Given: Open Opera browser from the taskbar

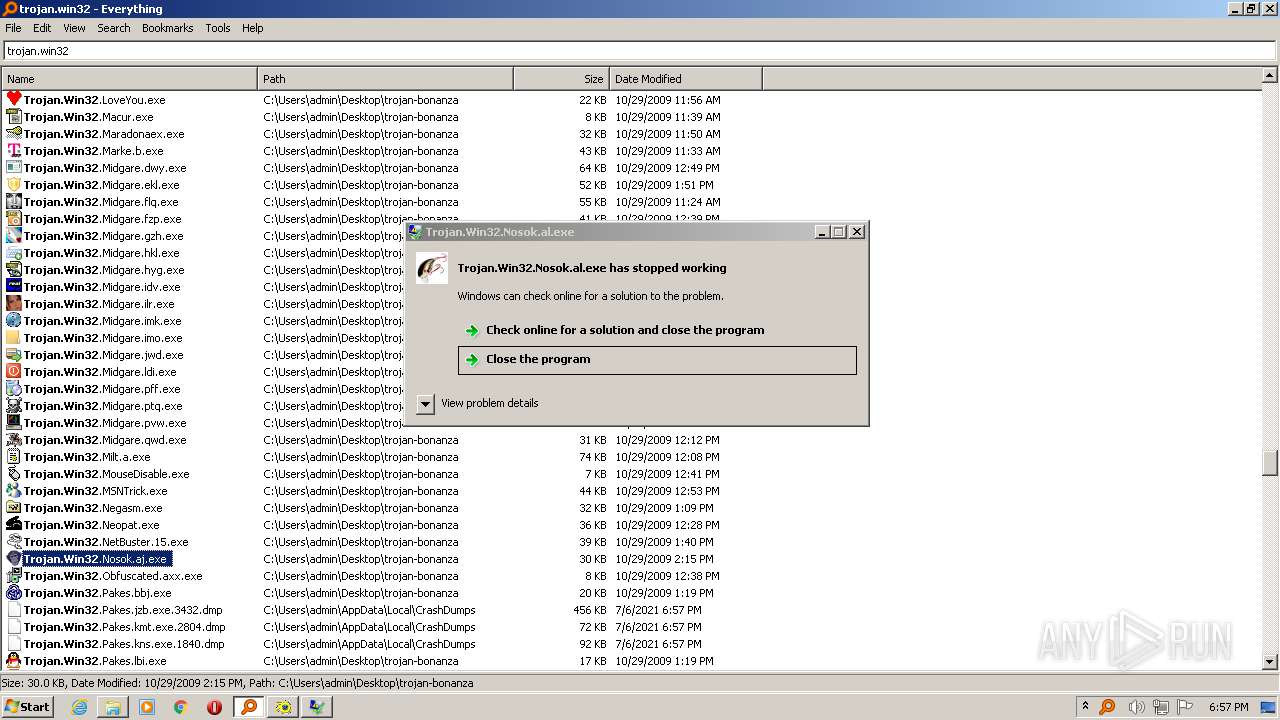Looking at the screenshot, I should (214, 706).
